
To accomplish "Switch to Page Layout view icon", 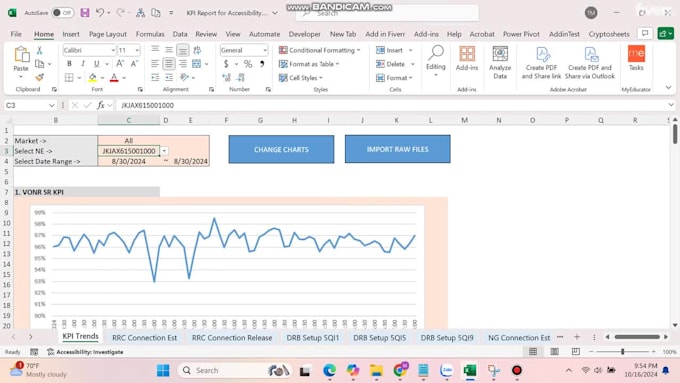I will [554, 352].
